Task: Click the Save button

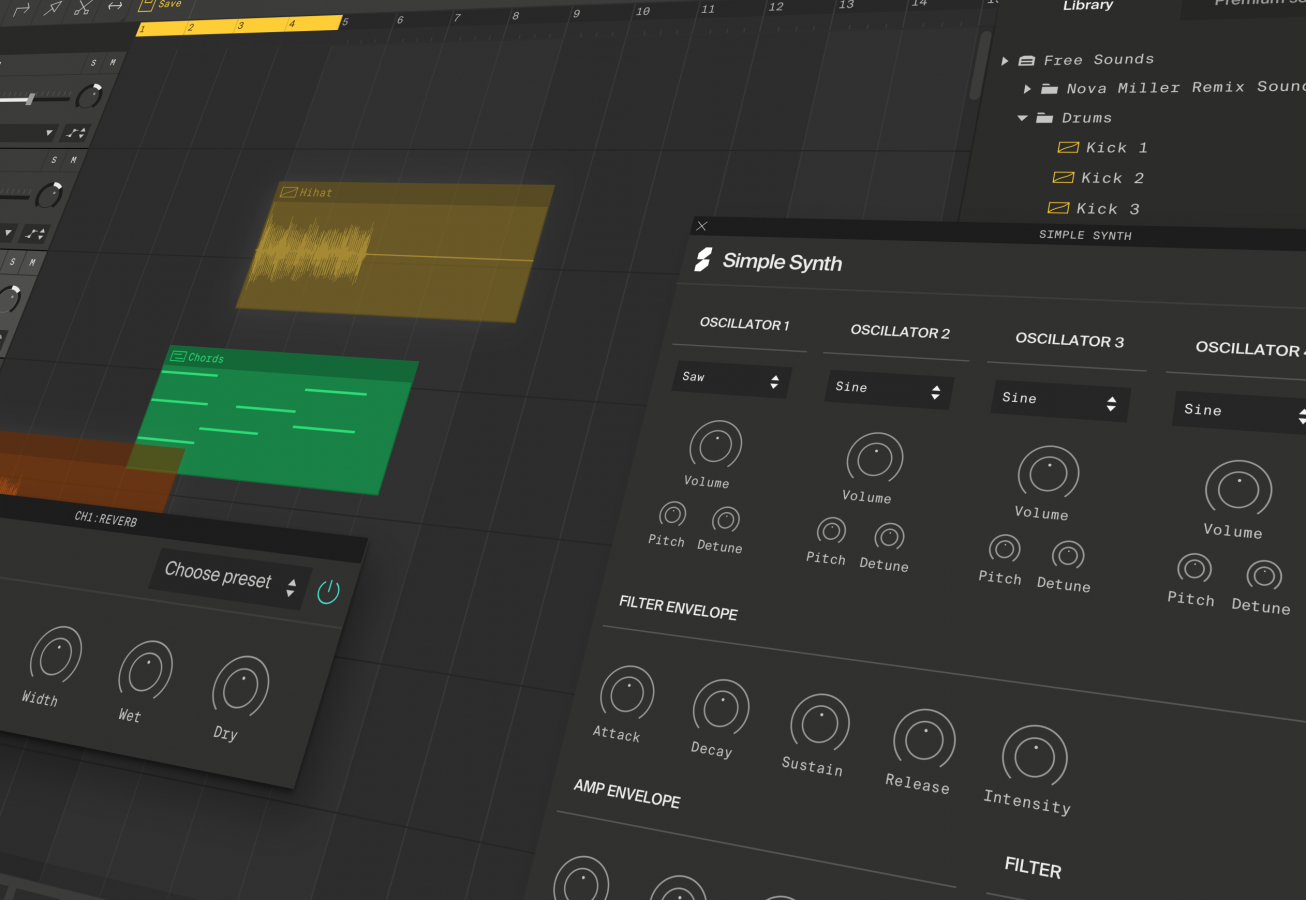Action: (x=160, y=6)
